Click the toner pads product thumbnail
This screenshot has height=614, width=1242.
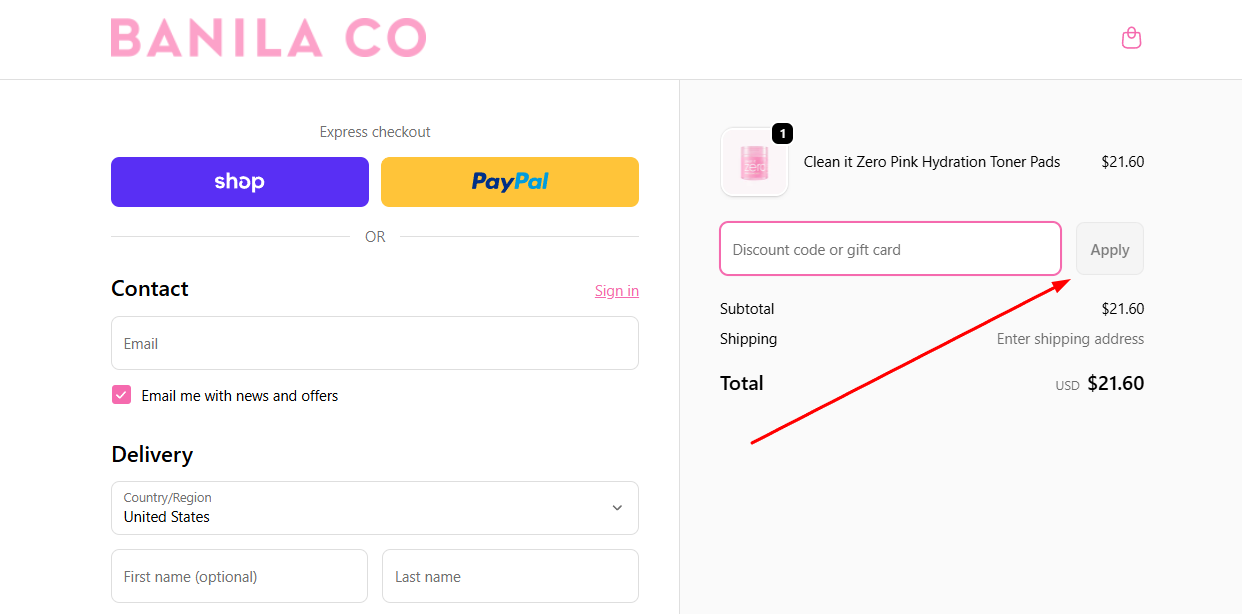(x=754, y=162)
